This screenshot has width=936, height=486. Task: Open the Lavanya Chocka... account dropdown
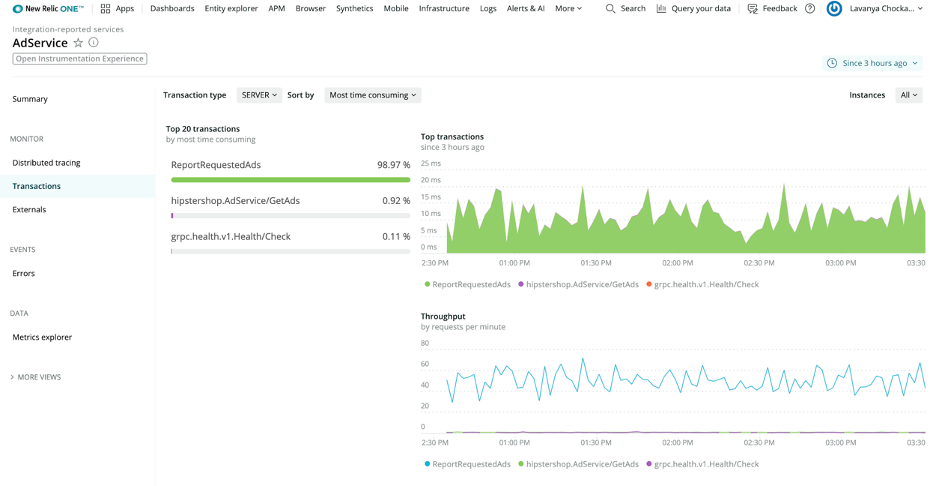[886, 8]
